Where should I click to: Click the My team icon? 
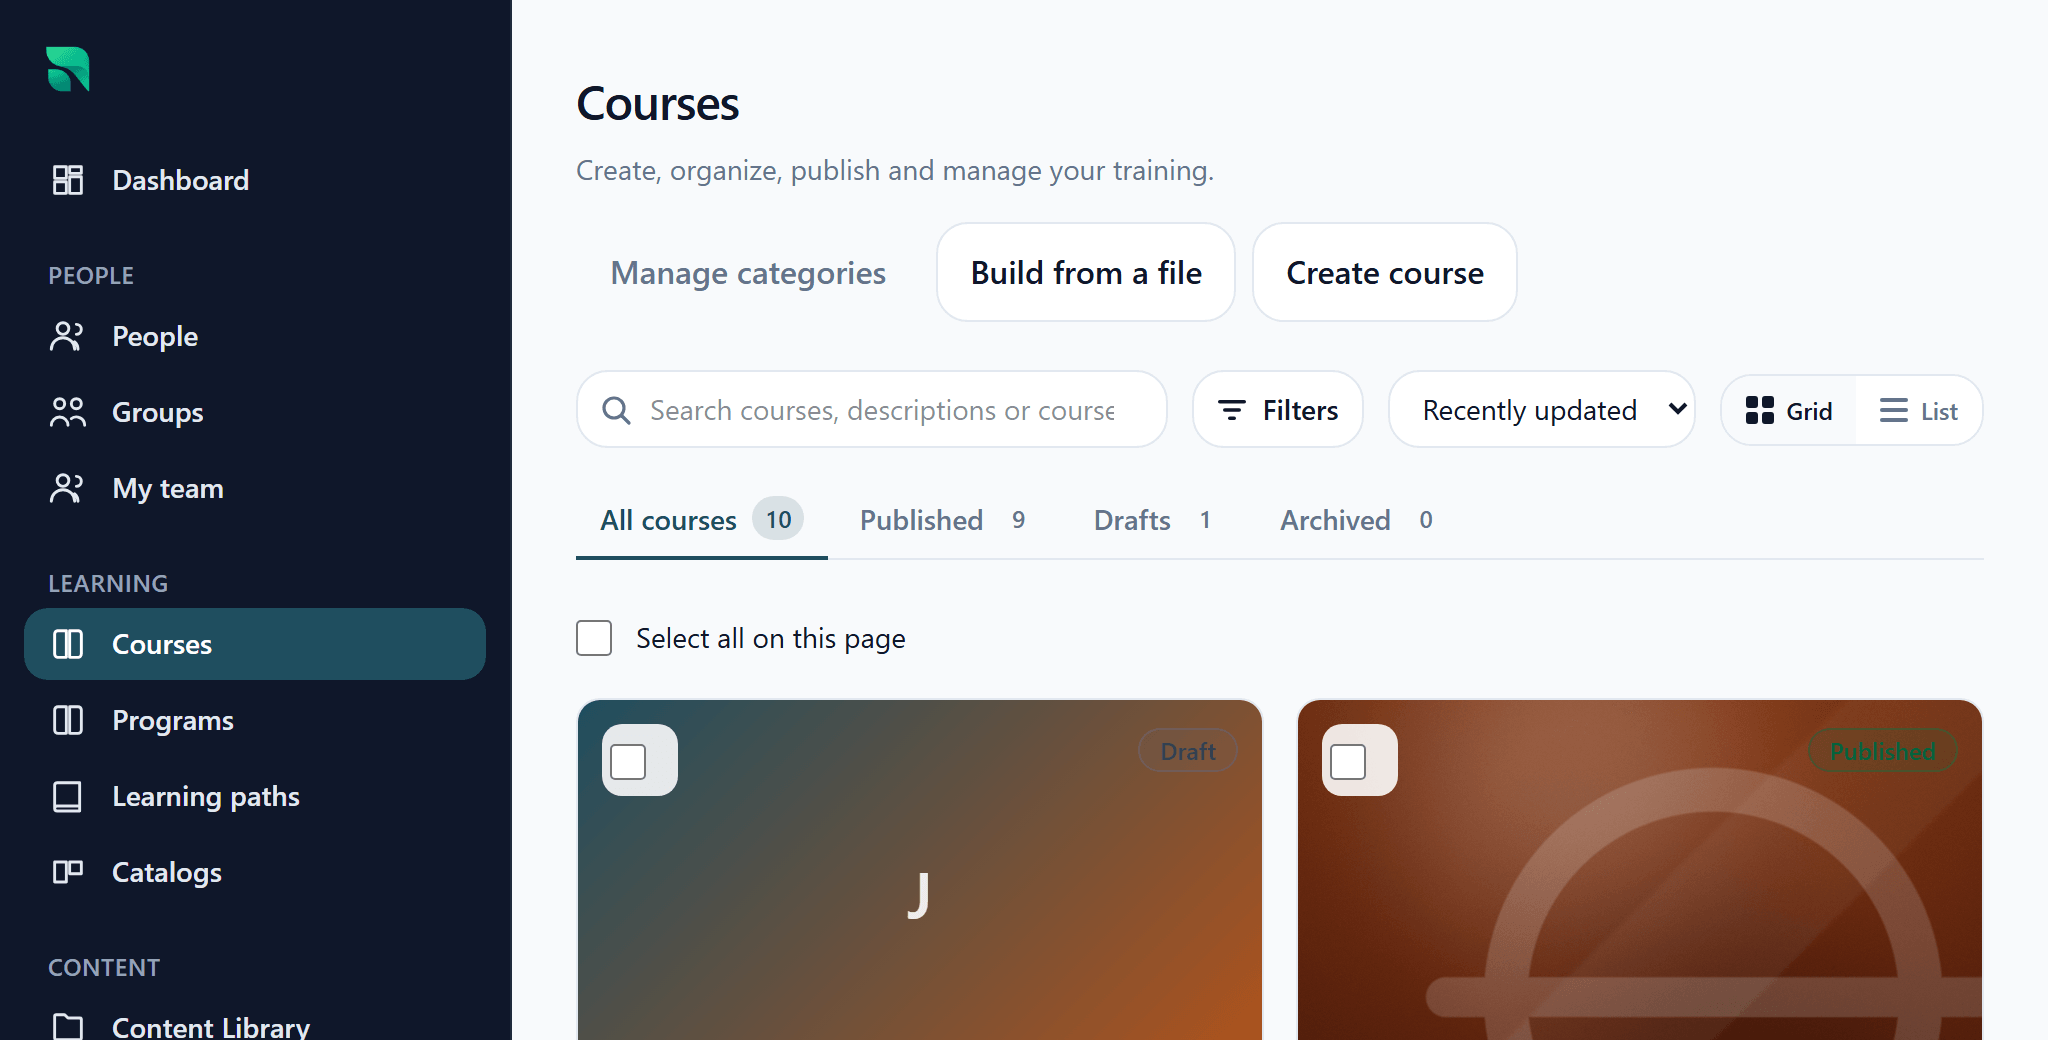pyautogui.click(x=68, y=488)
